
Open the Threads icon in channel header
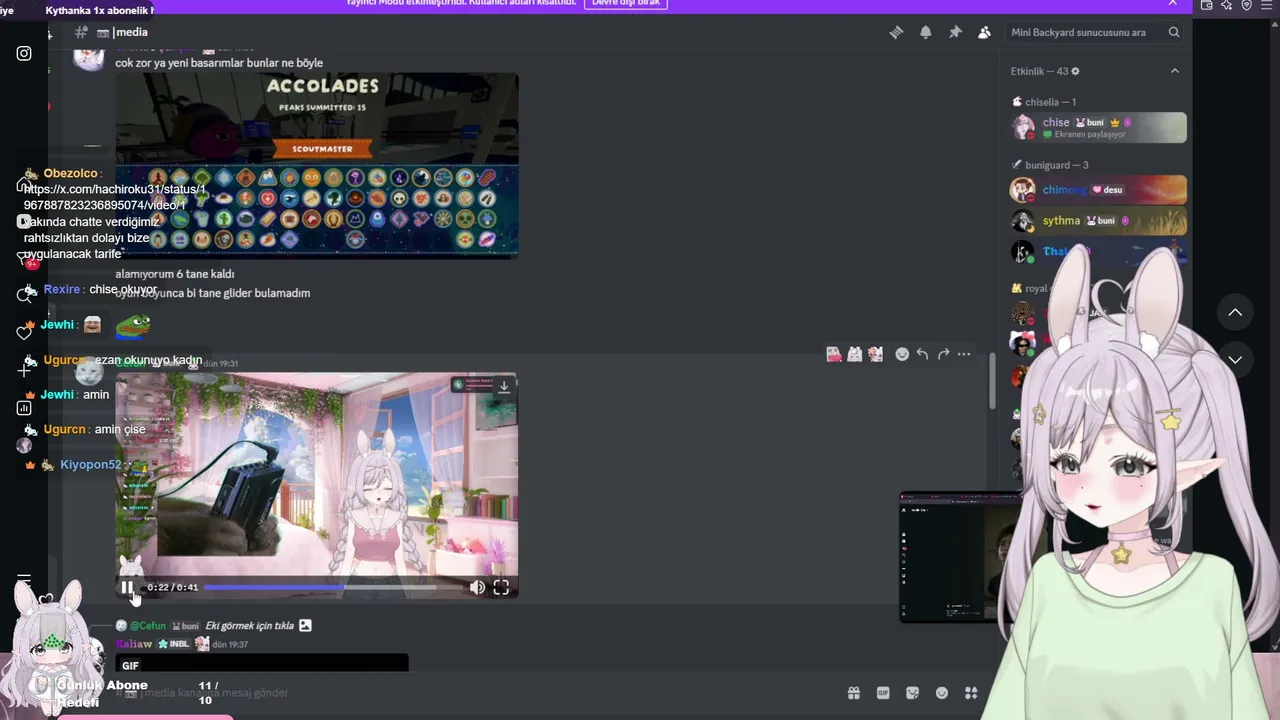tap(896, 32)
